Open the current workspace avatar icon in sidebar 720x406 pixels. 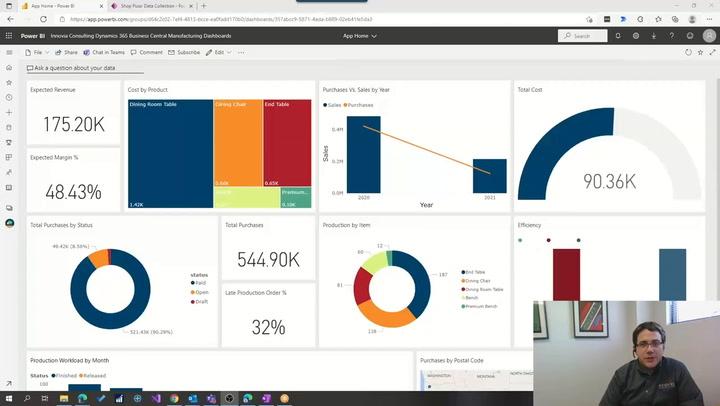coord(9,223)
